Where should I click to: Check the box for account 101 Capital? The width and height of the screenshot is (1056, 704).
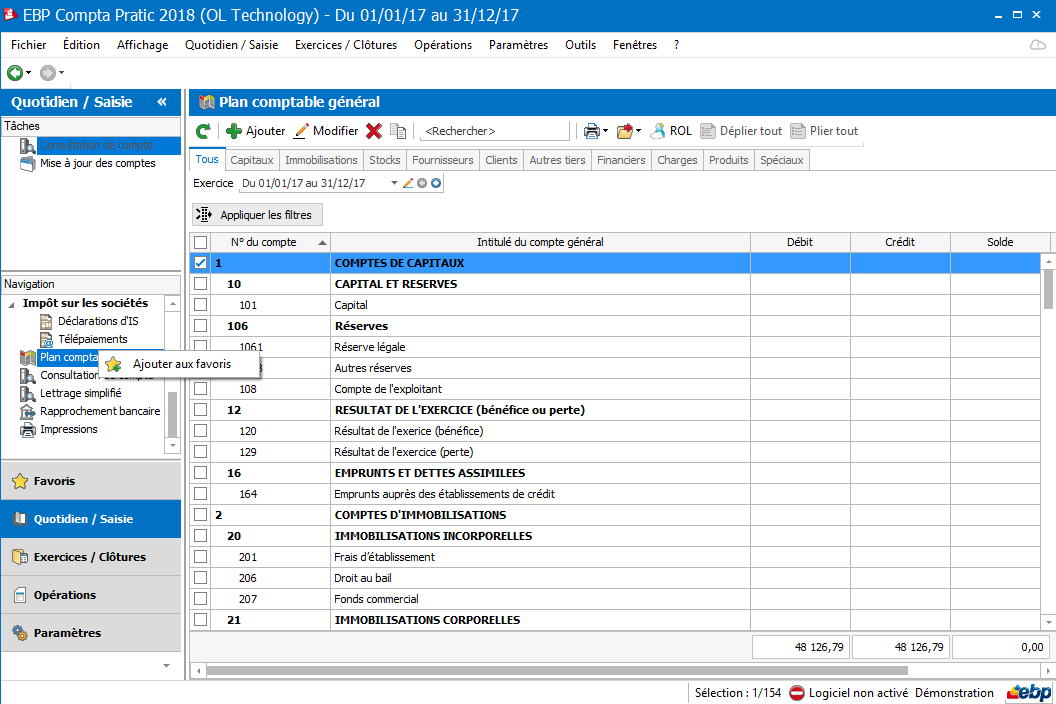click(201, 305)
